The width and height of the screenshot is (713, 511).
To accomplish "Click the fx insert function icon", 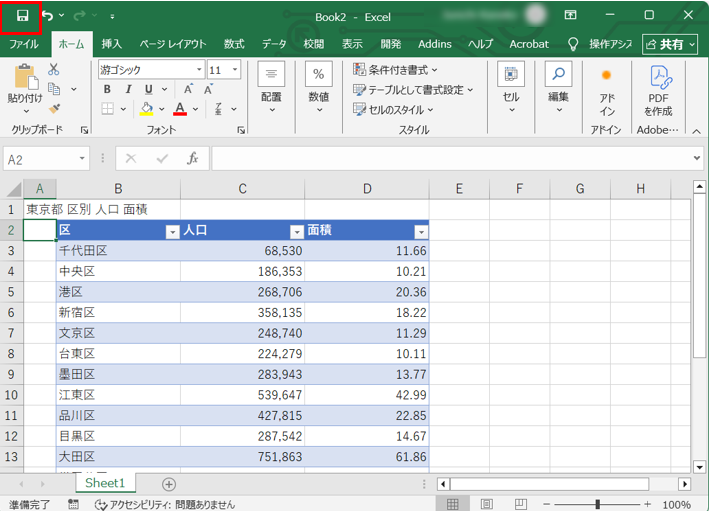I will click(x=192, y=159).
